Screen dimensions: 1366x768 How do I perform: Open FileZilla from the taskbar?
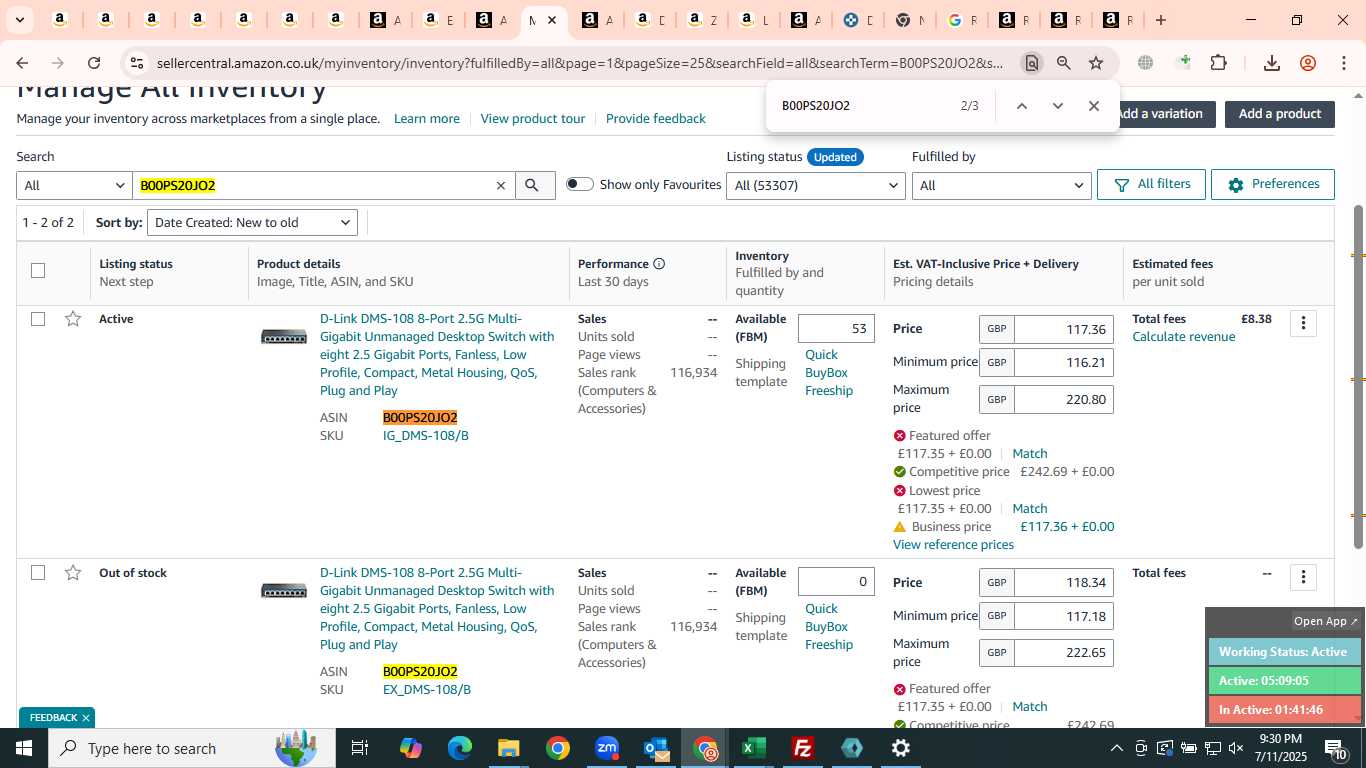tap(802, 748)
